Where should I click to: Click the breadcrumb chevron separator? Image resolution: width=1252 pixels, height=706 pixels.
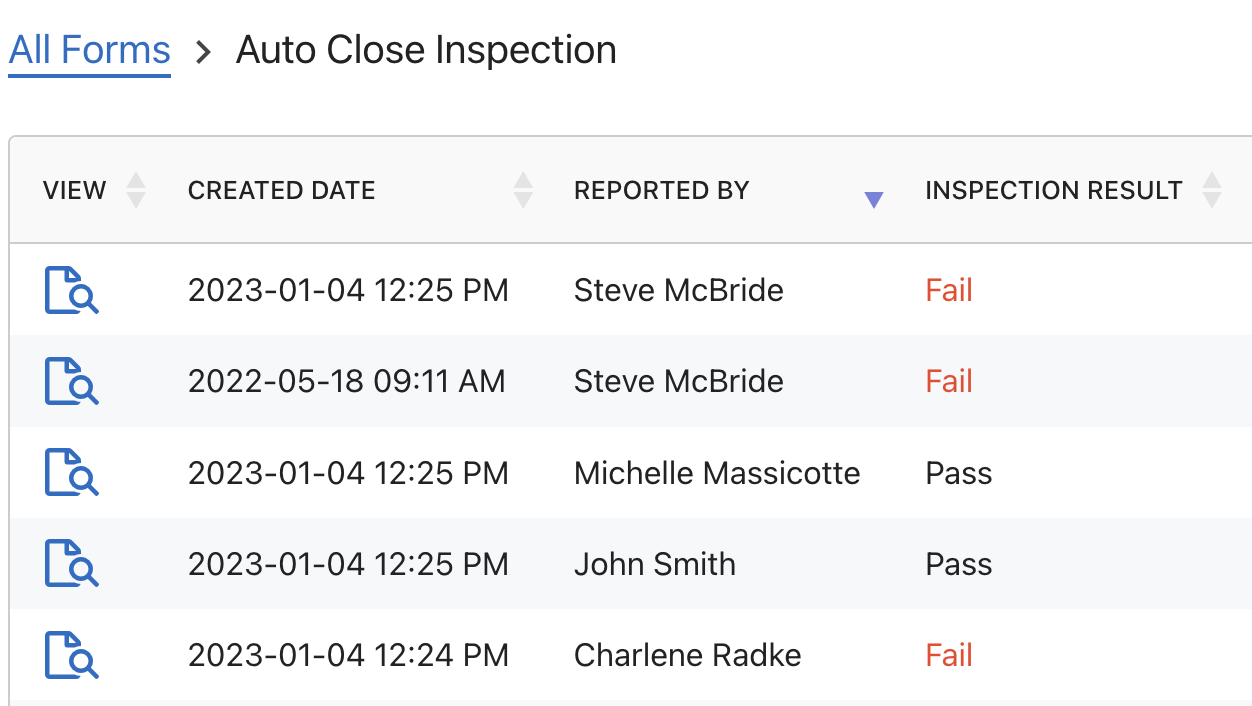pyautogui.click(x=204, y=52)
